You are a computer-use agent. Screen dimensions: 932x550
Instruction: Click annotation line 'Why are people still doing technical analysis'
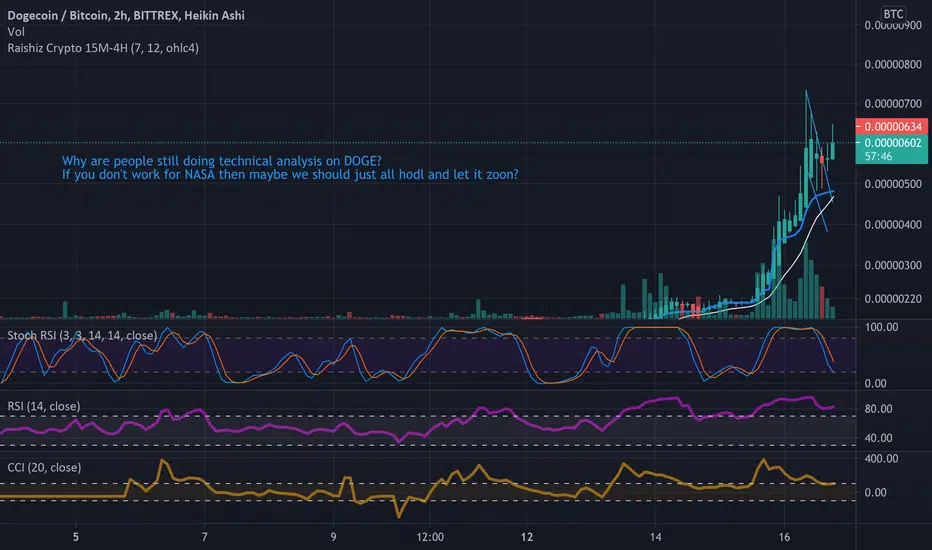222,161
